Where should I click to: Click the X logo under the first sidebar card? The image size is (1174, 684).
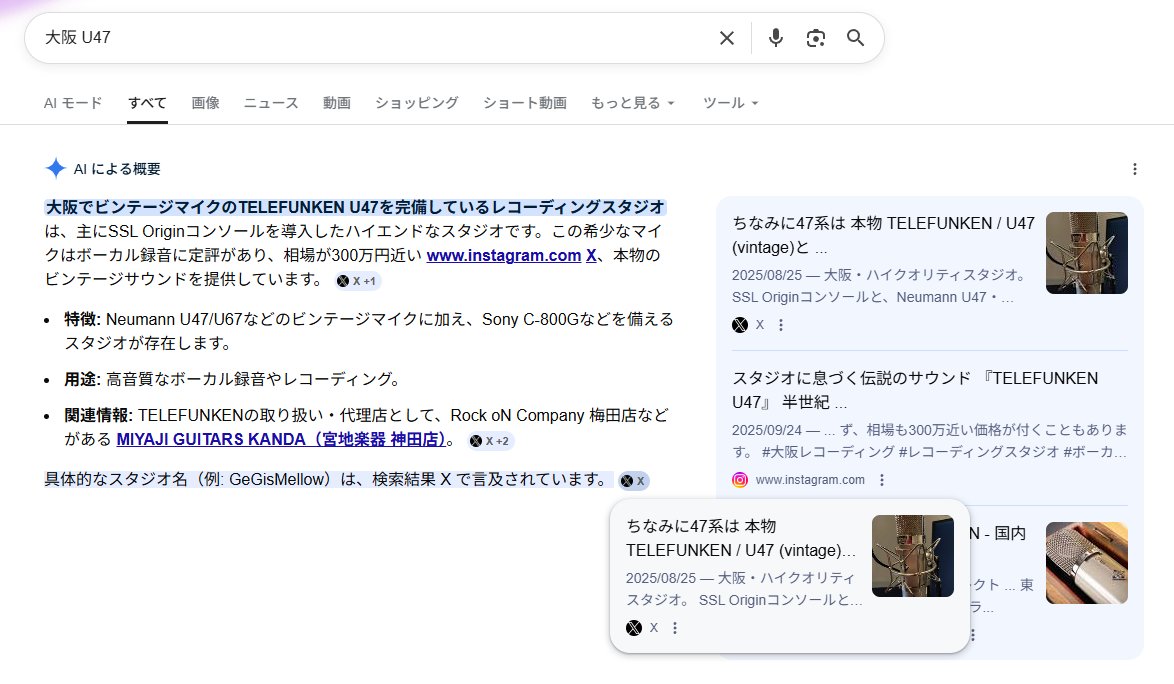tap(740, 325)
